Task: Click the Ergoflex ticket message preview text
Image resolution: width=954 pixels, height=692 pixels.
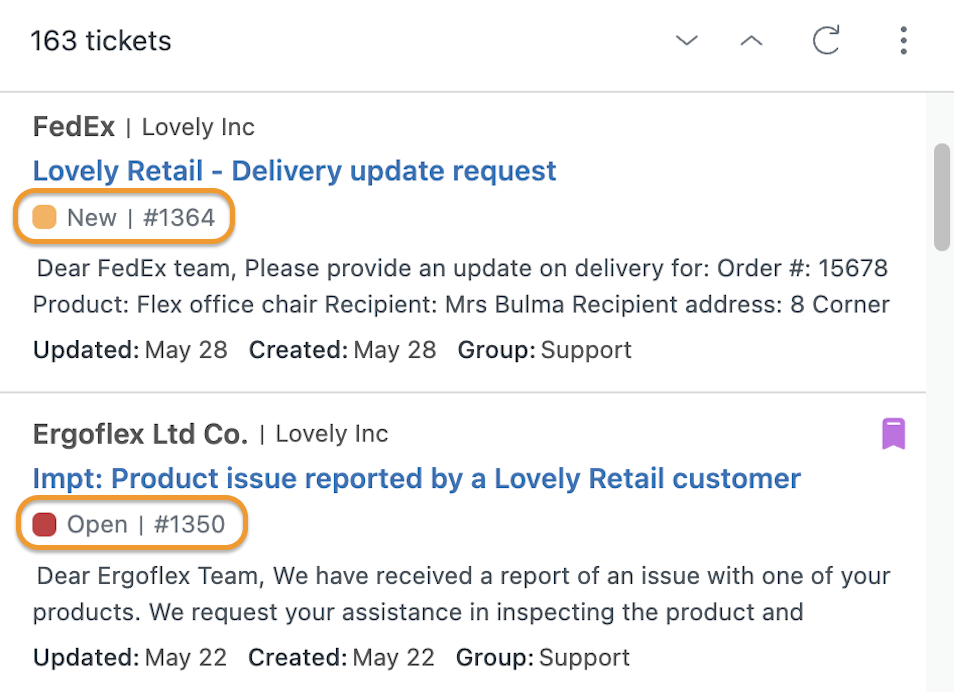Action: click(x=461, y=593)
